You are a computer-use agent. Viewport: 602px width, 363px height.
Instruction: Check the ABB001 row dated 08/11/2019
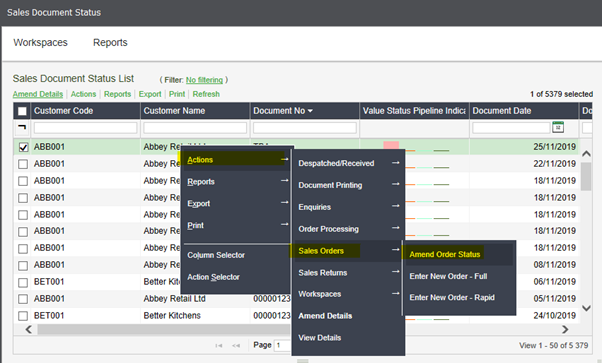click(x=23, y=265)
